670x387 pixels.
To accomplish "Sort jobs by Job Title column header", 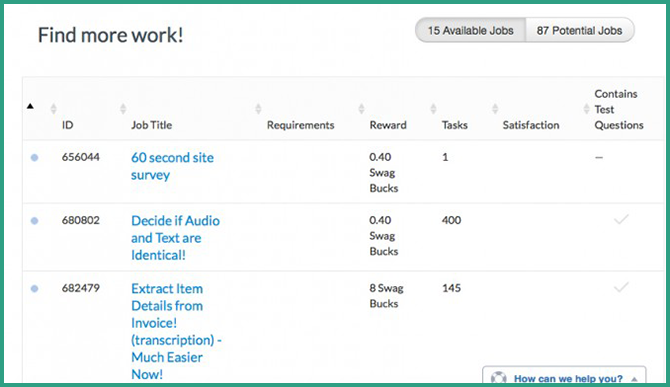I will tap(151, 125).
